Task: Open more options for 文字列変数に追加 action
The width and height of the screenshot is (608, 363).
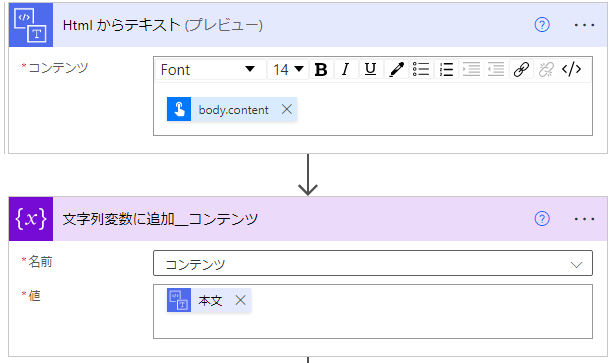Action: point(584,219)
